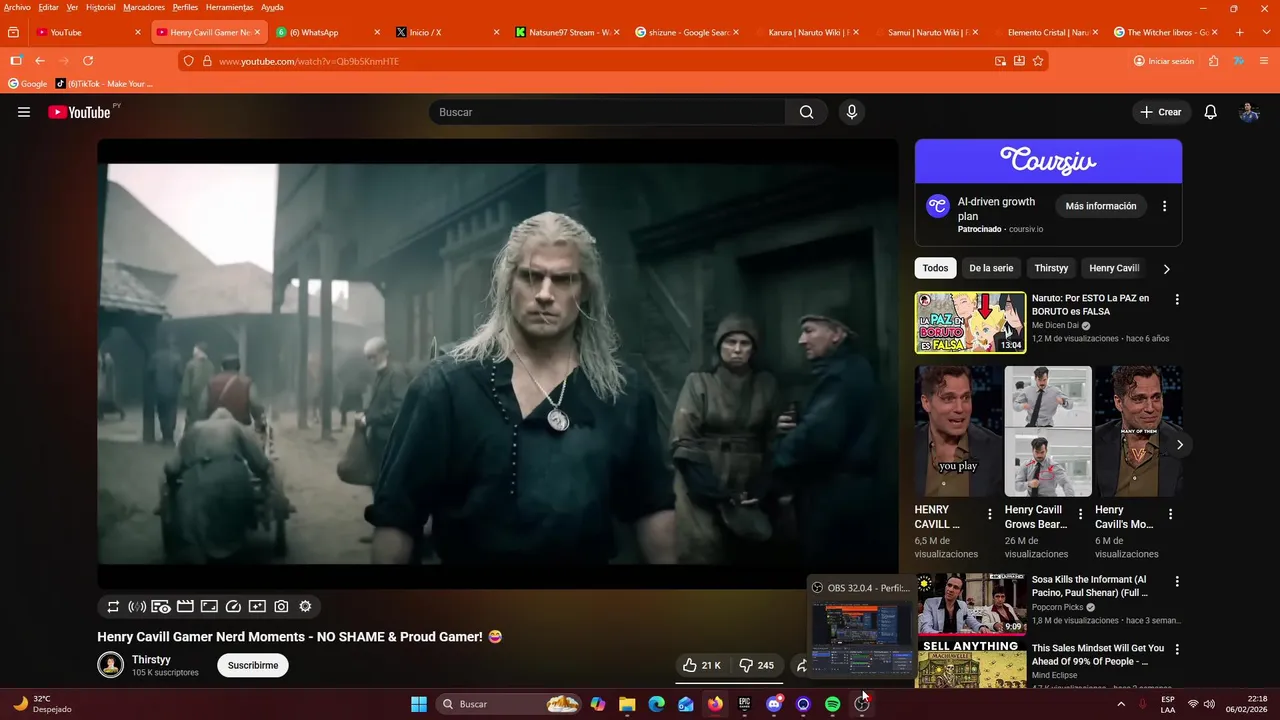
Task: Open options for This Sales Mindset video
Action: point(1177,649)
